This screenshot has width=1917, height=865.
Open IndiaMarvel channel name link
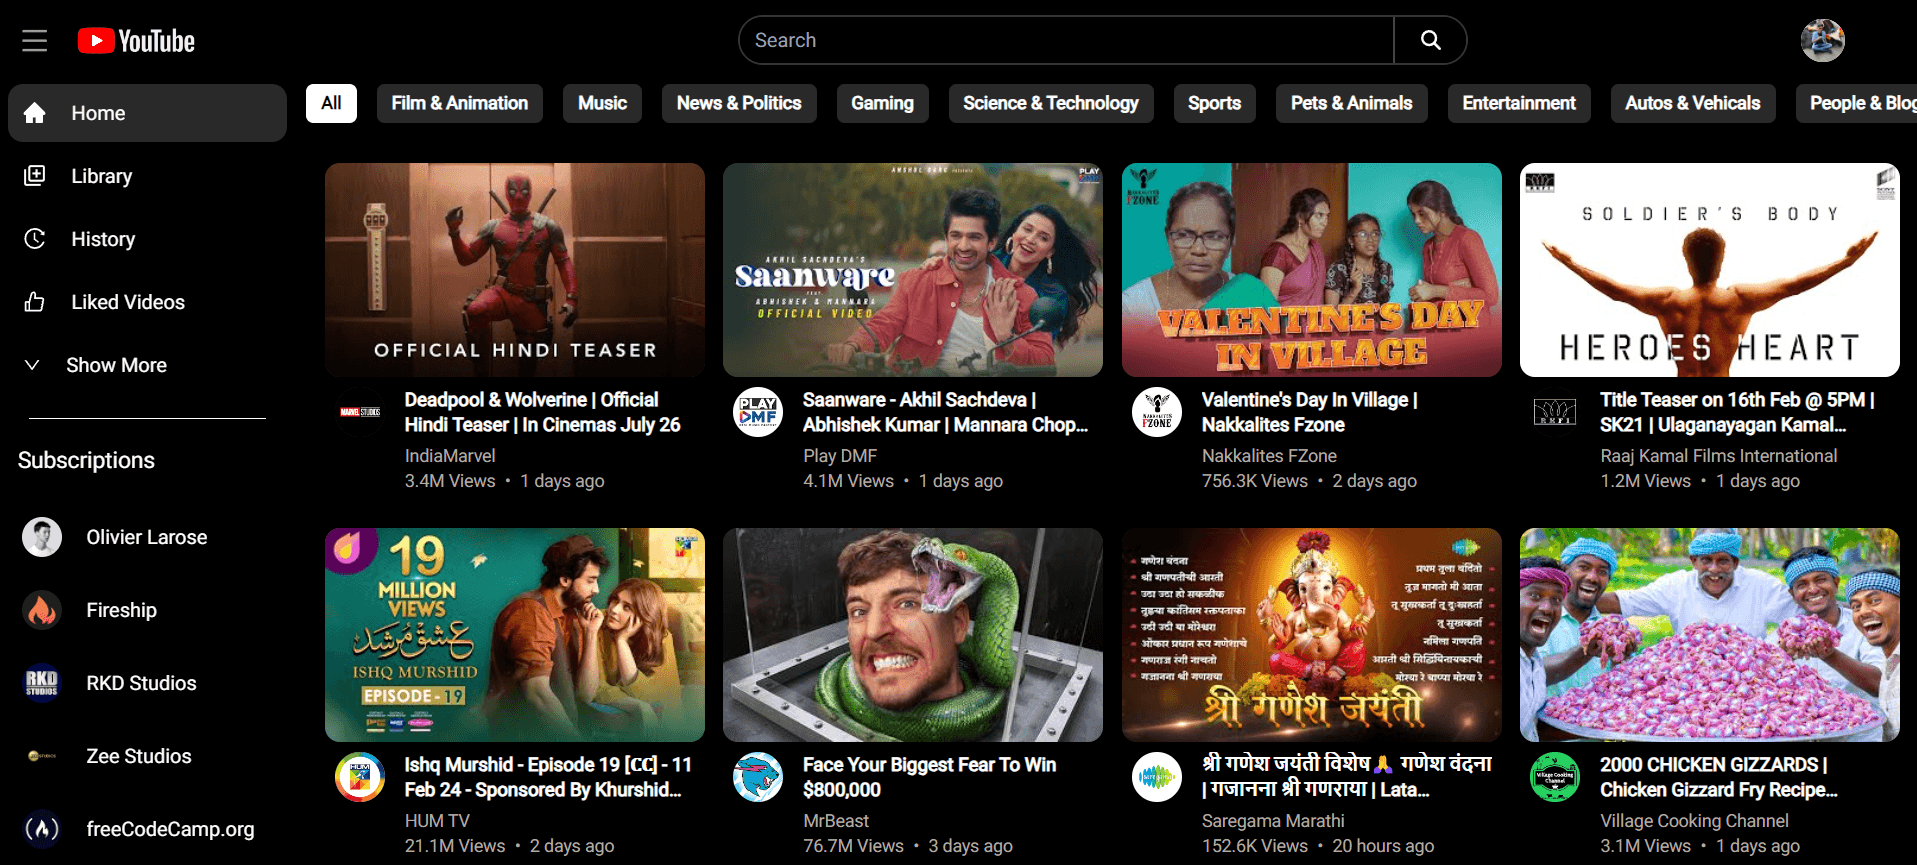point(450,456)
